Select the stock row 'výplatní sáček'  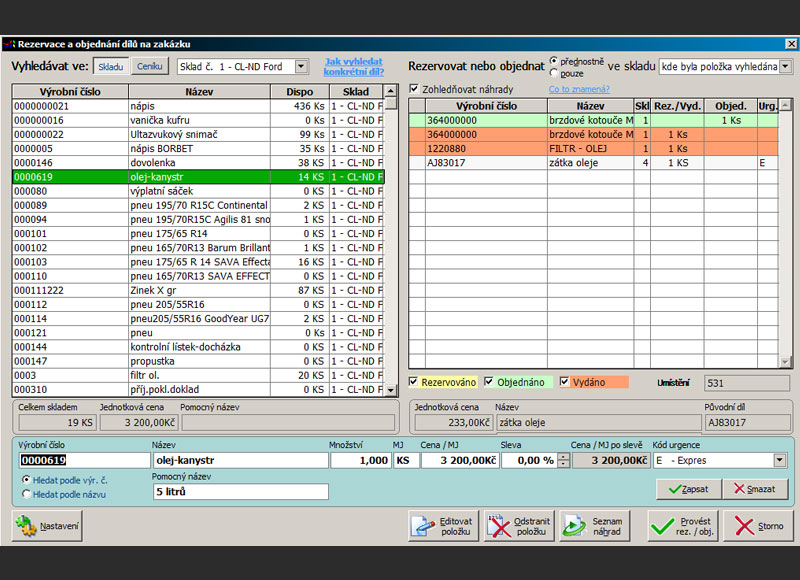click(198, 191)
